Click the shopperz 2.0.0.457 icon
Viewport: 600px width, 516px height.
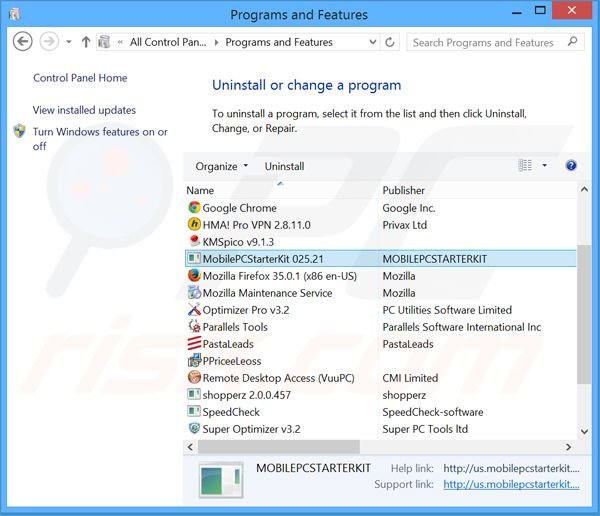click(x=194, y=394)
